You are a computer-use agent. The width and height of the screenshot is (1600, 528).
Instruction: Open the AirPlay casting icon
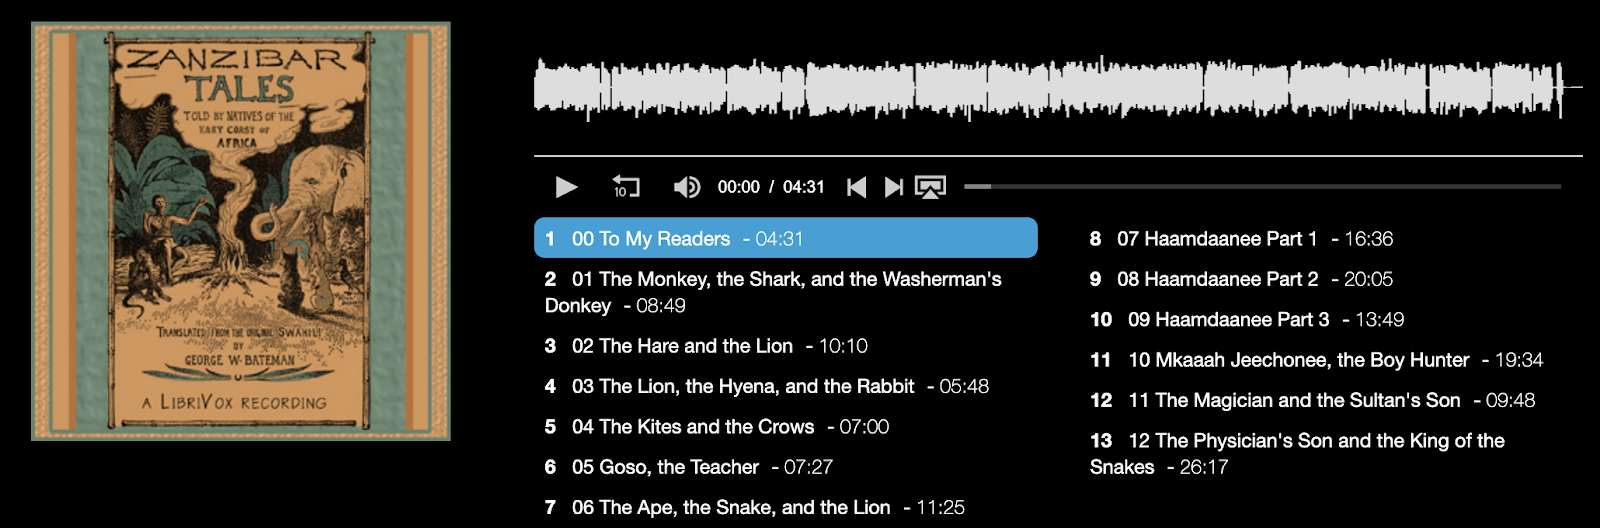pyautogui.click(x=931, y=187)
